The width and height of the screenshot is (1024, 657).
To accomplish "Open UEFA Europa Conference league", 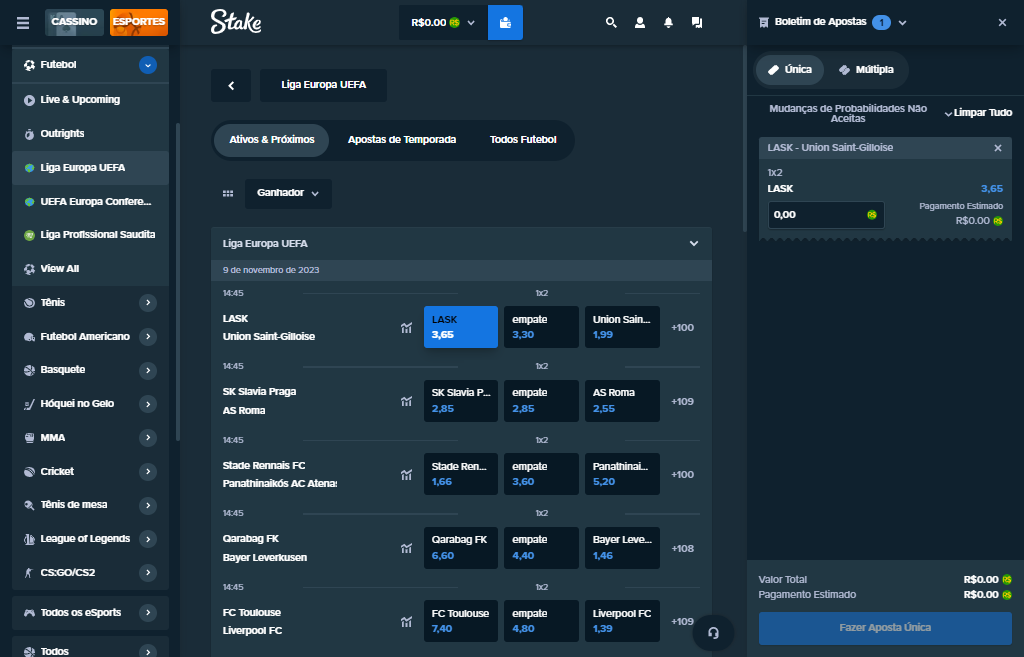I will (x=91, y=202).
